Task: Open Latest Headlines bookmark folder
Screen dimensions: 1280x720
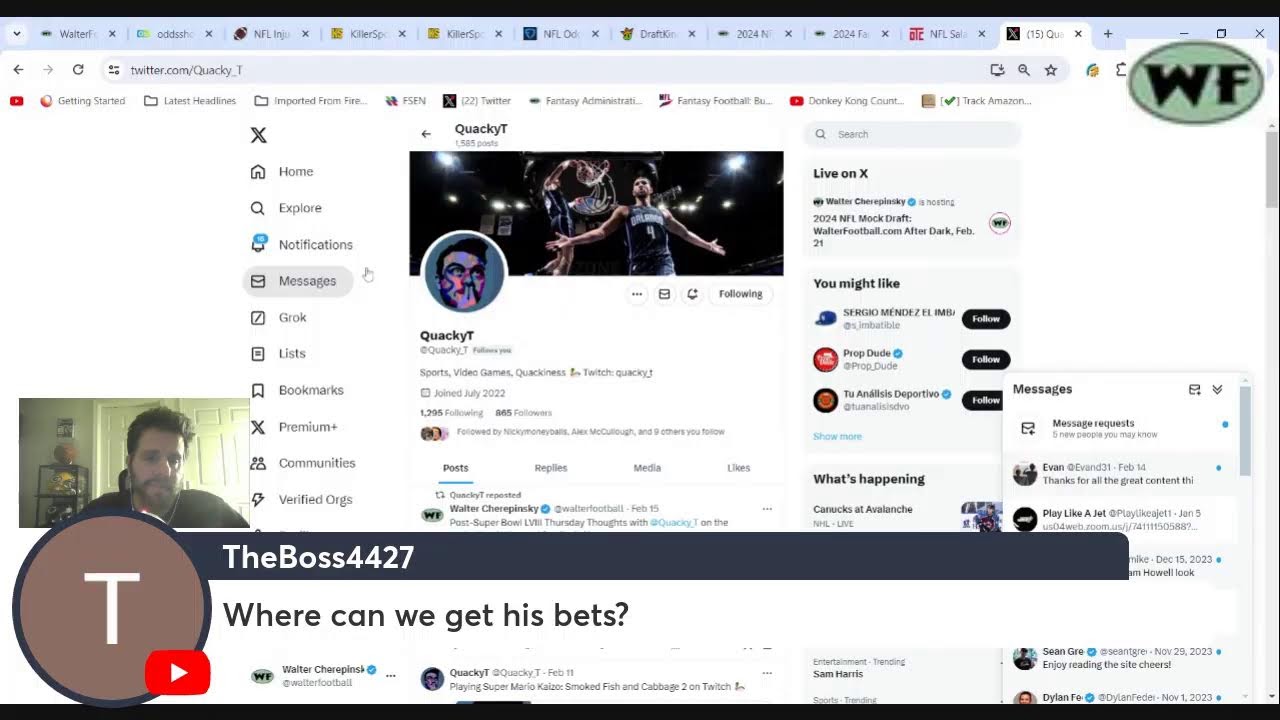Action: 190,101
